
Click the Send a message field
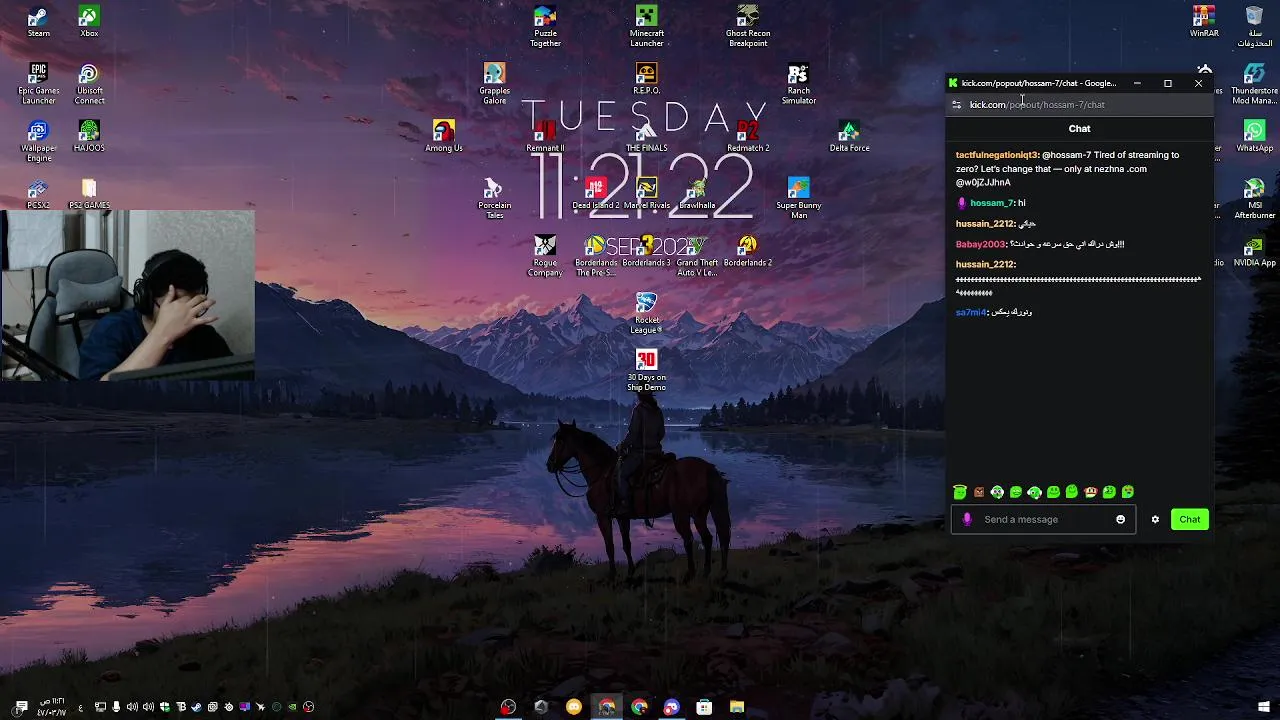point(1043,519)
